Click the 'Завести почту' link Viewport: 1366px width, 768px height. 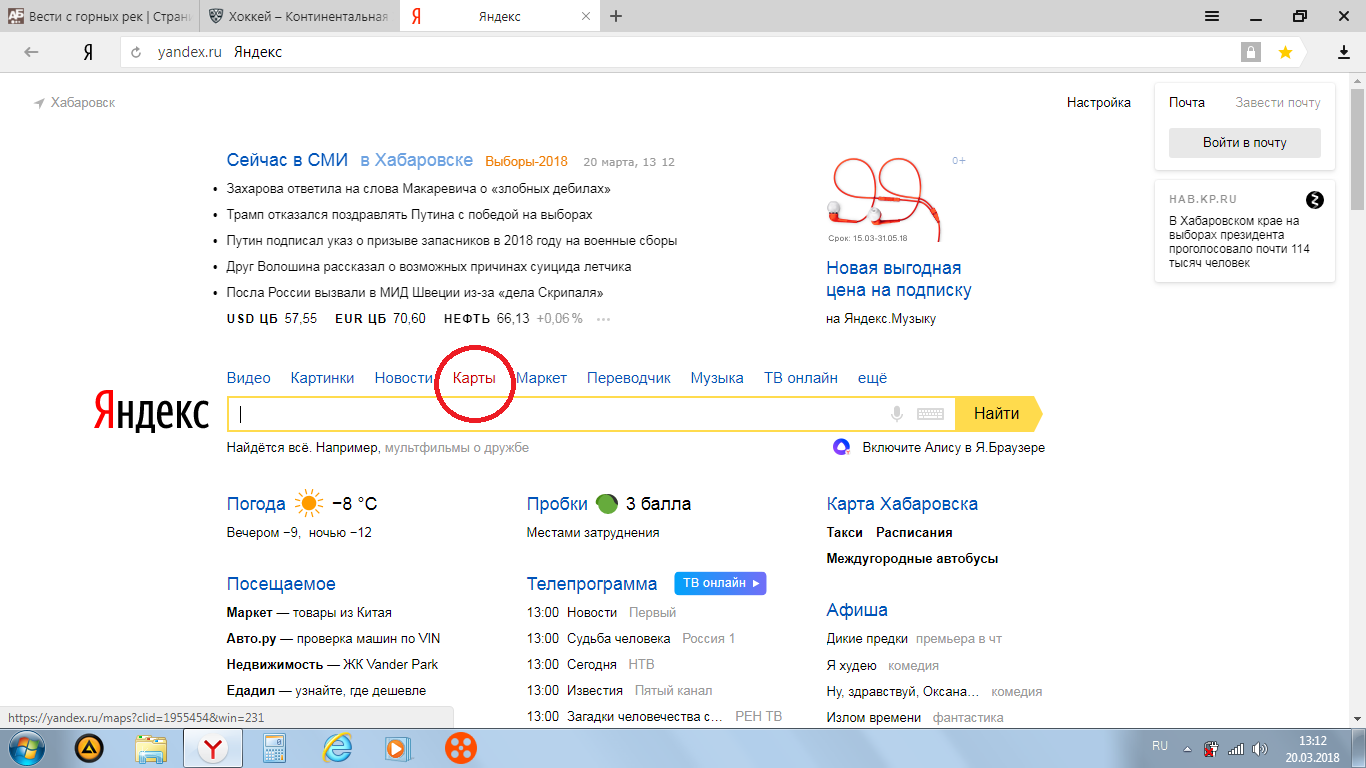(x=1278, y=103)
